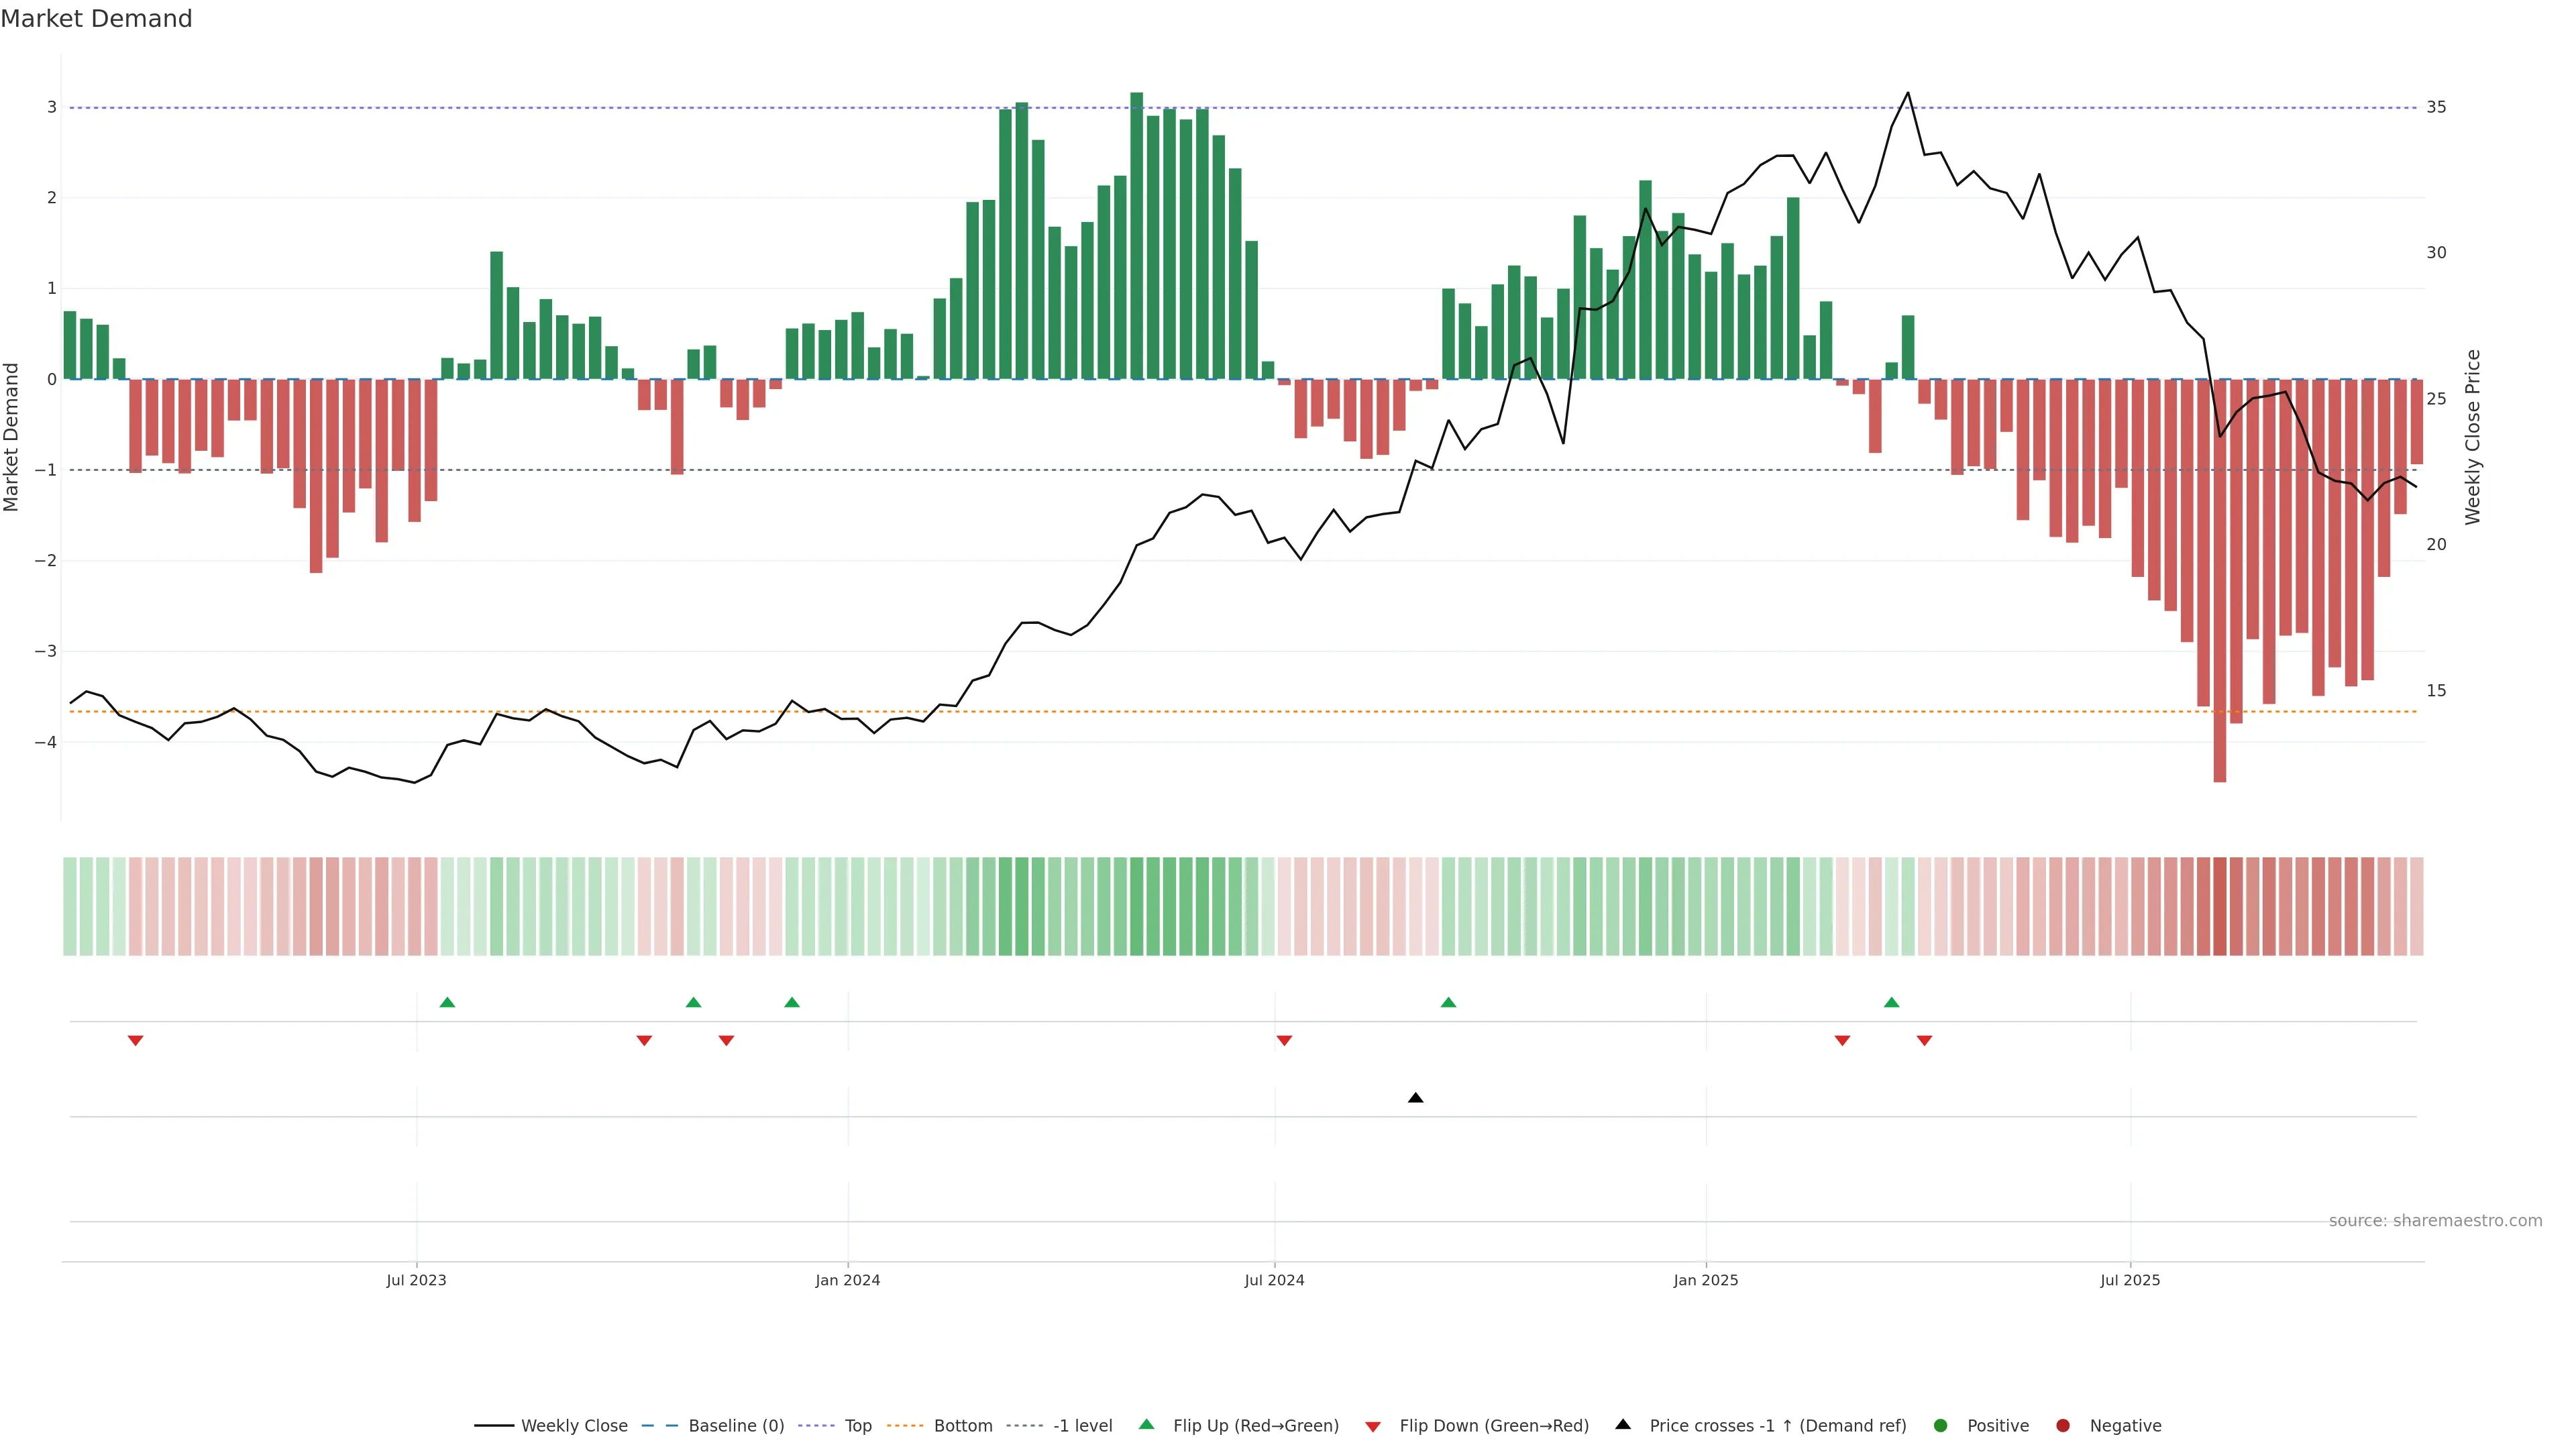Click the Jan 2025 x-axis label
Image resolution: width=2576 pixels, height=1449 pixels.
1705,1280
